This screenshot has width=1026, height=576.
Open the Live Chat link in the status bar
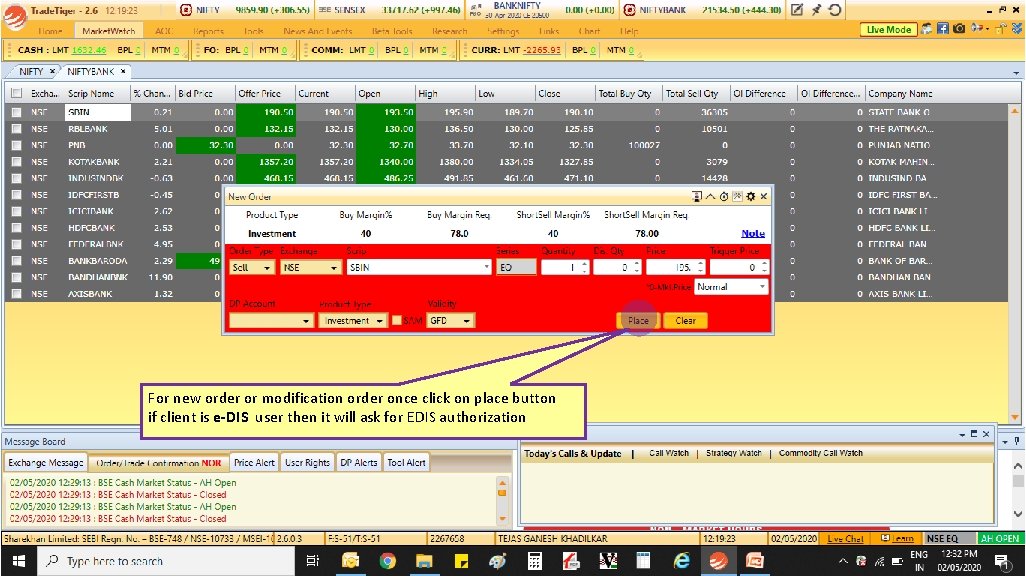(x=845, y=539)
